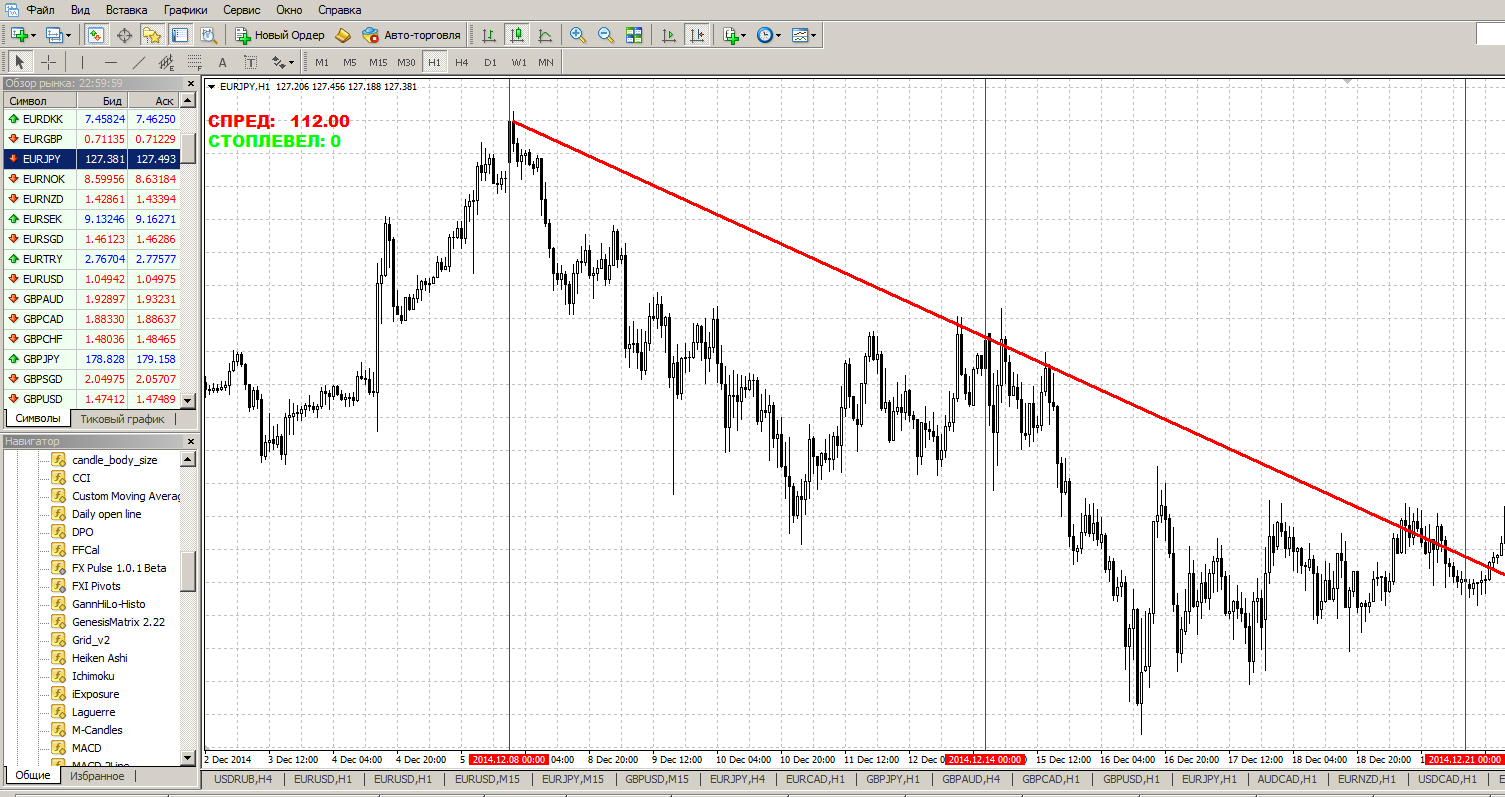Image resolution: width=1505 pixels, height=797 pixels.
Task: Select the Fibonacci Retracement tool
Action: click(x=194, y=62)
